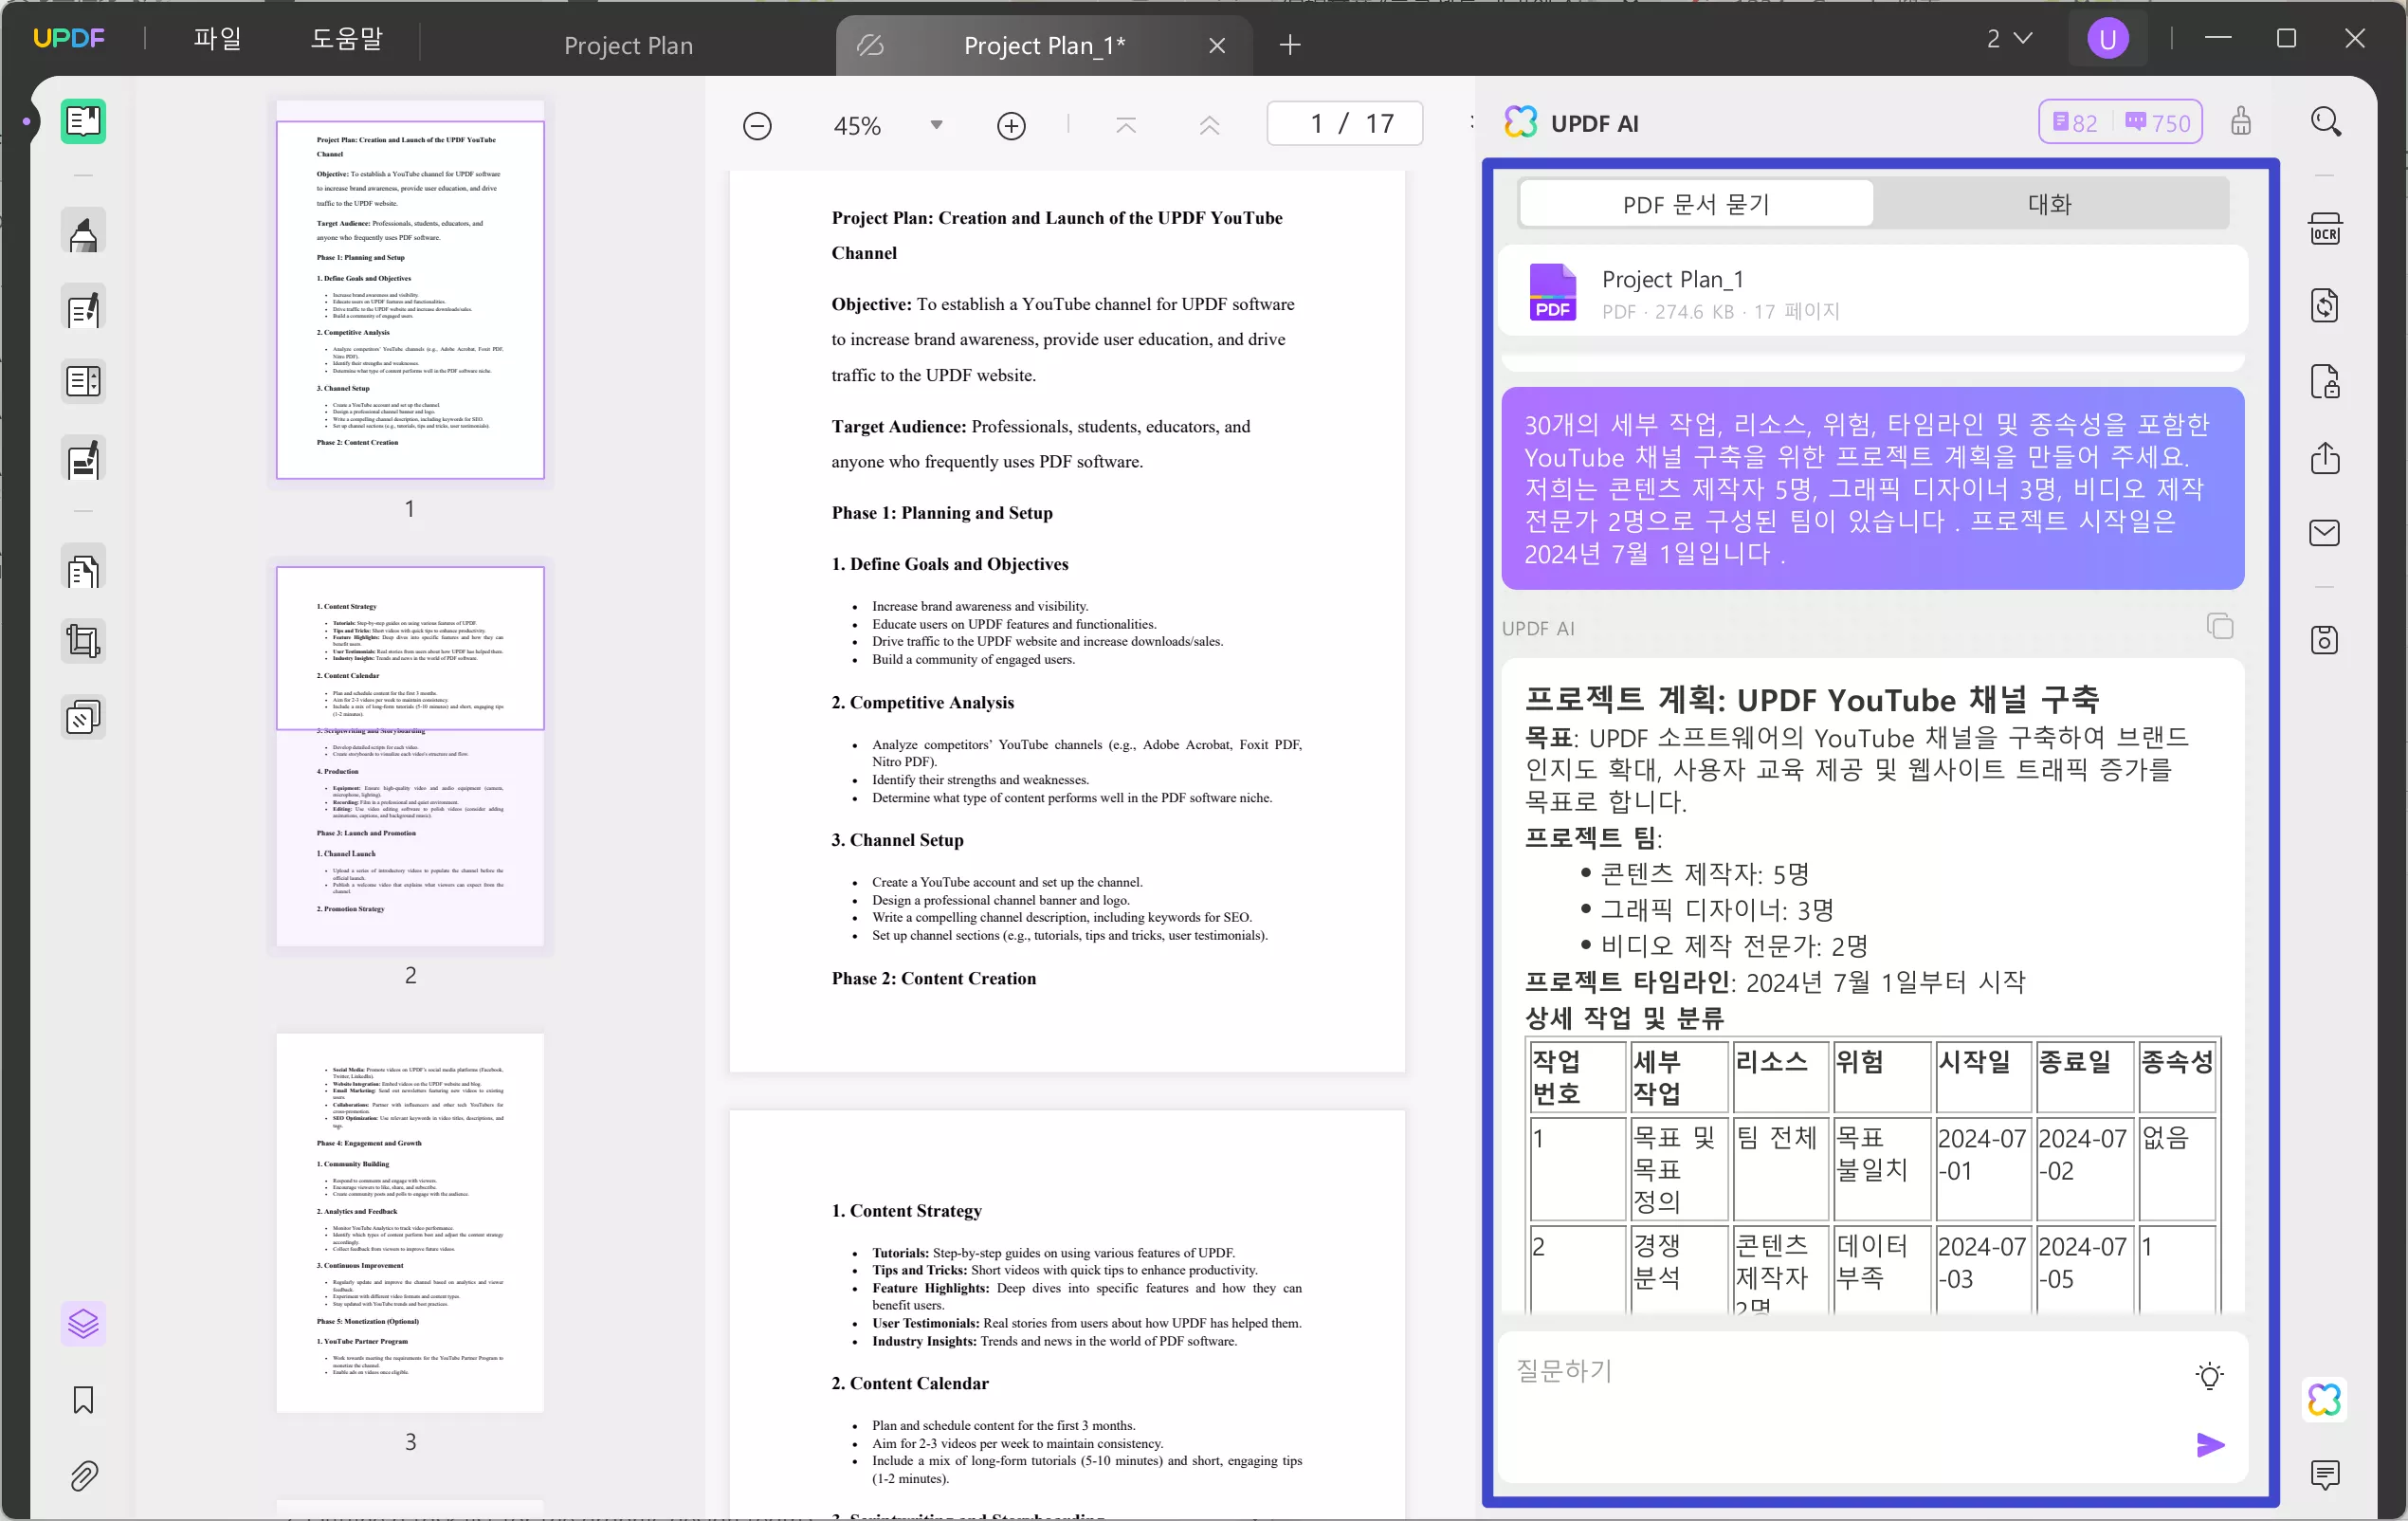Open the Search magnifier icon
Image resolution: width=2408 pixels, height=1521 pixels.
[2326, 122]
